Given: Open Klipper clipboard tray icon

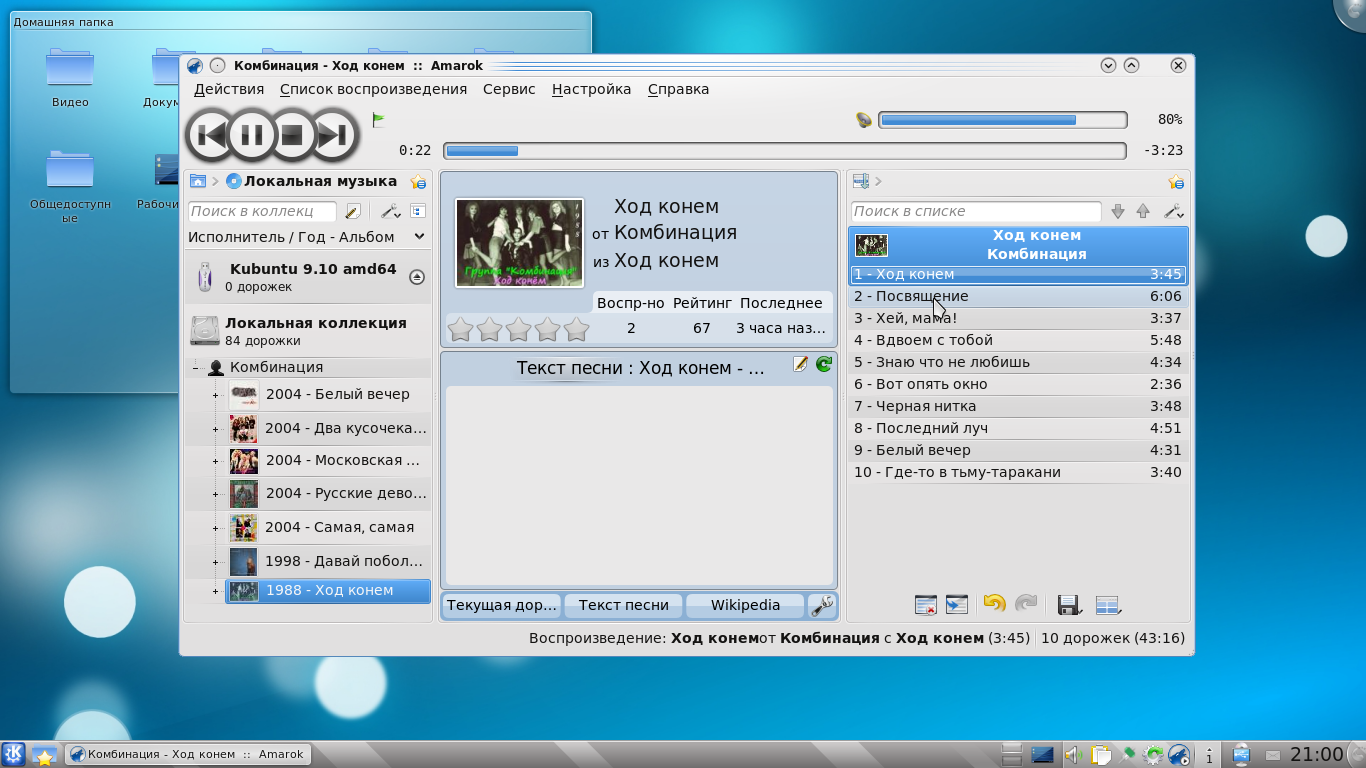Looking at the screenshot, I should (1101, 755).
